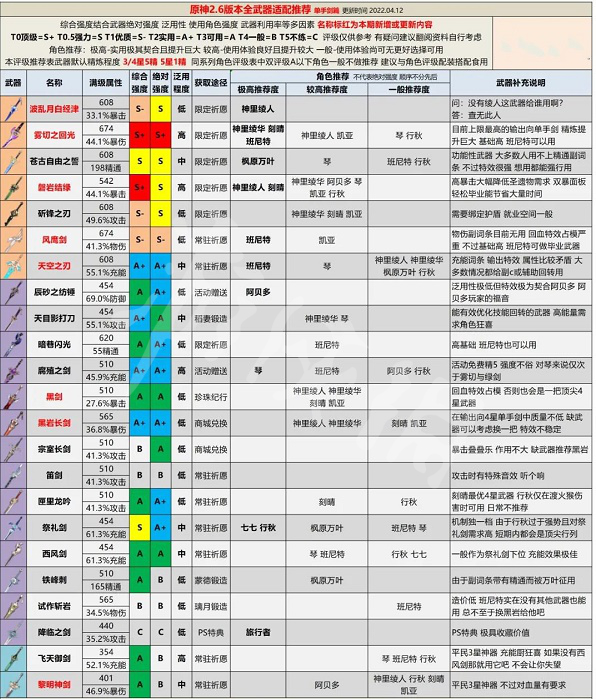Screen dimensions: 596x699
Task: Click the 绝对强度 column header
Action: [160, 82]
